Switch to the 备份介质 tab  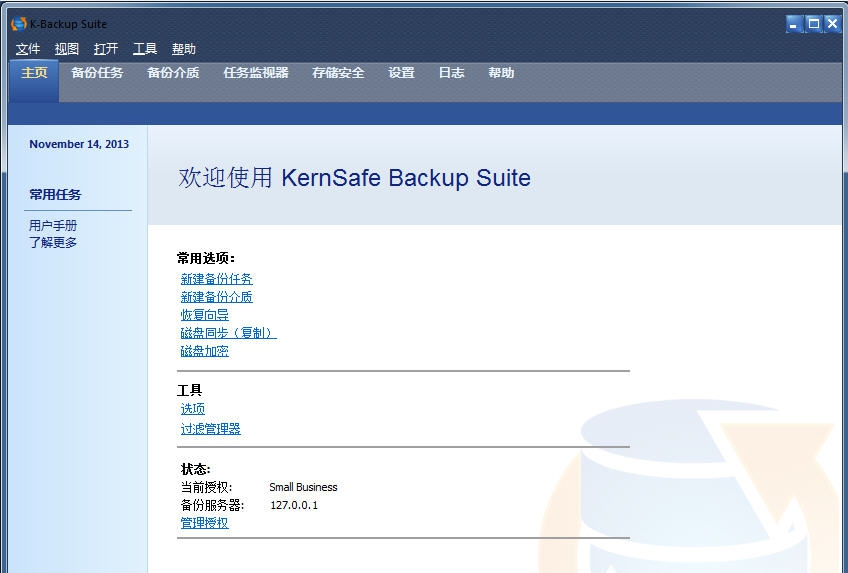coord(173,73)
